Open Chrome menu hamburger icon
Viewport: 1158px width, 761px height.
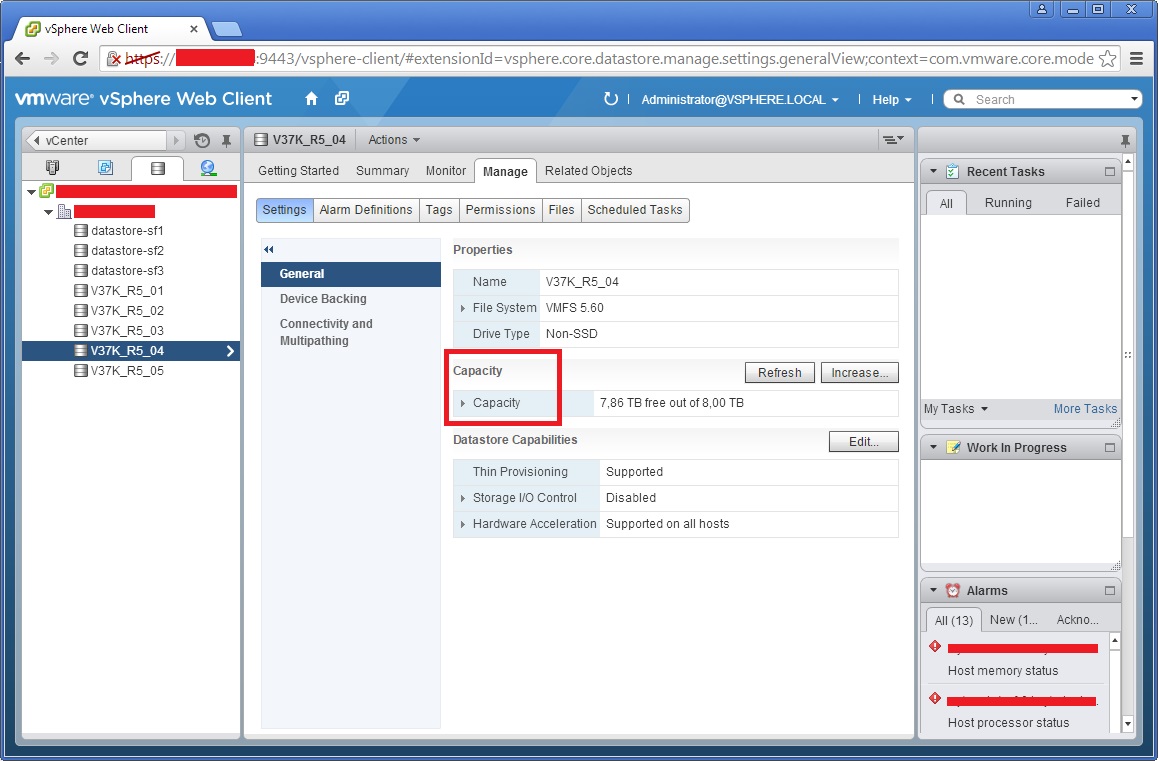coord(1137,58)
